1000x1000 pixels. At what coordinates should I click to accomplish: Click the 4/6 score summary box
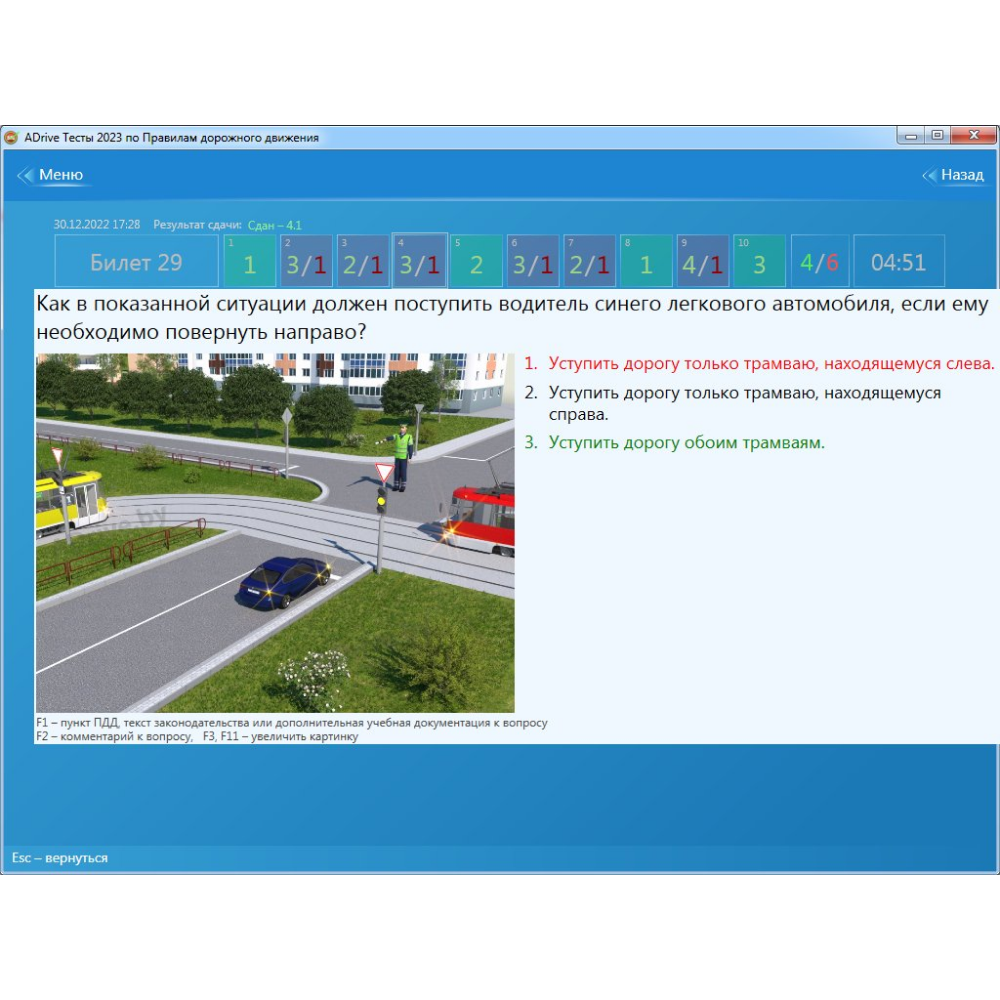[820, 261]
